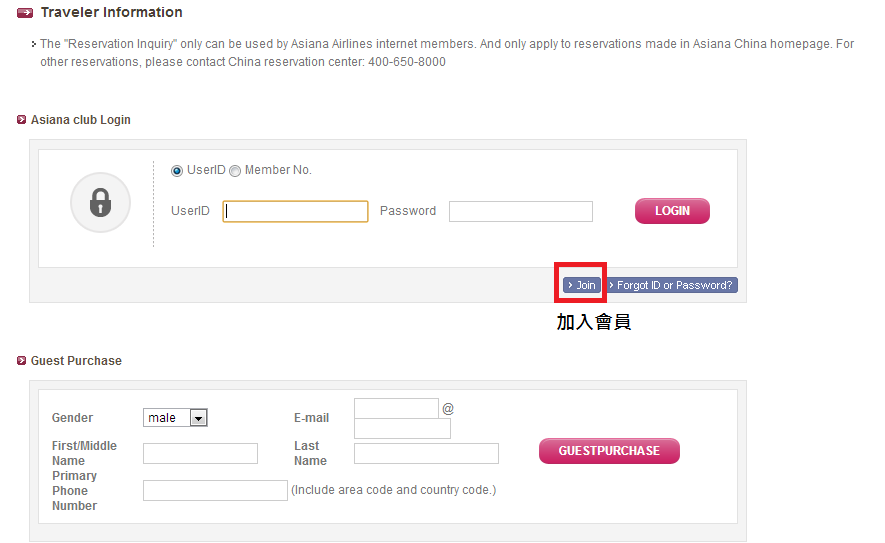Image resolution: width=885 pixels, height=543 pixels.
Task: Click the E-mail domain field below @
Action: point(402,428)
